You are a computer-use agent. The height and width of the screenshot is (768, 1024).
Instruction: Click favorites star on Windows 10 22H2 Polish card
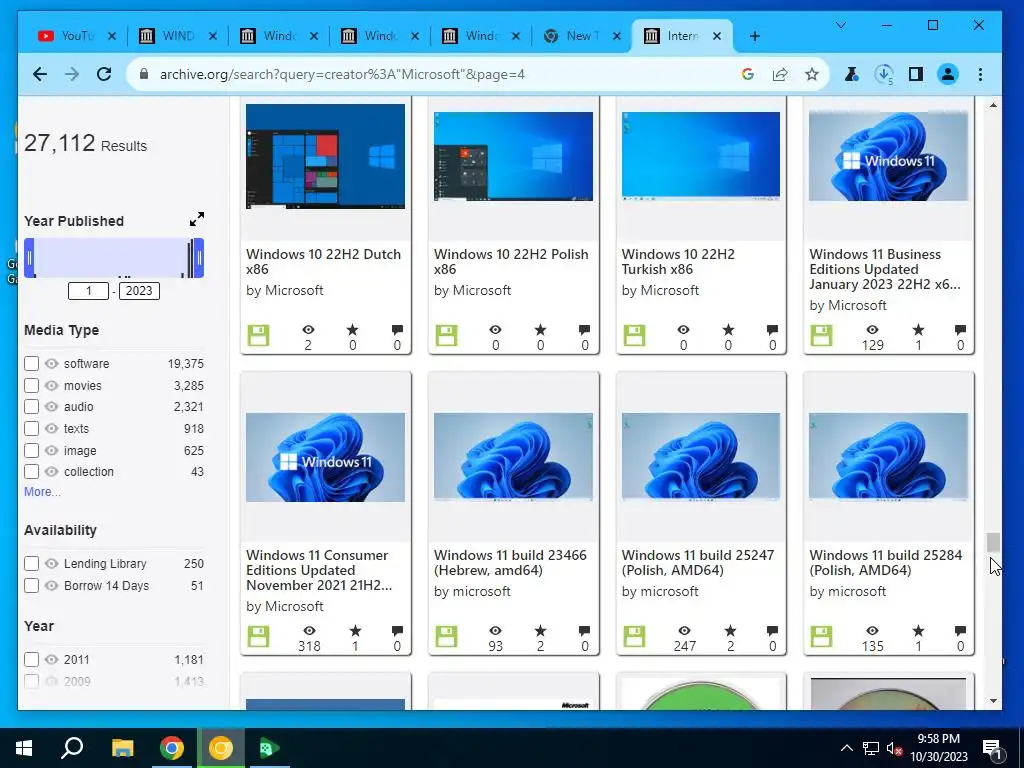tap(540, 330)
